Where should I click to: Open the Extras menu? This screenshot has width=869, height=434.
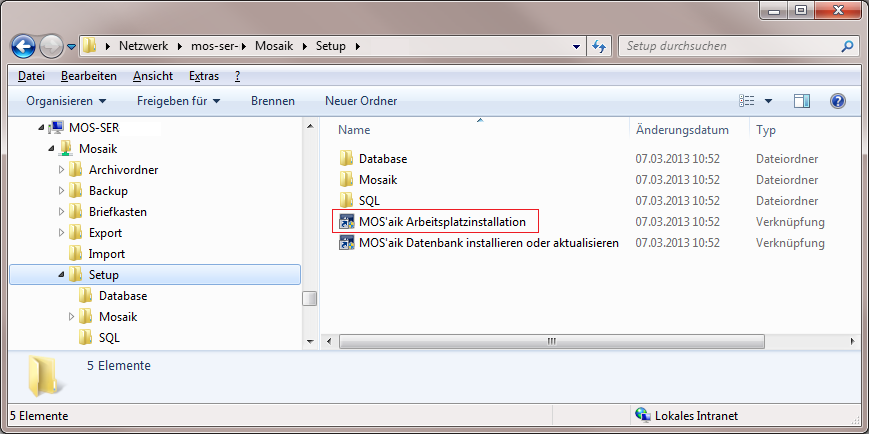(x=203, y=76)
